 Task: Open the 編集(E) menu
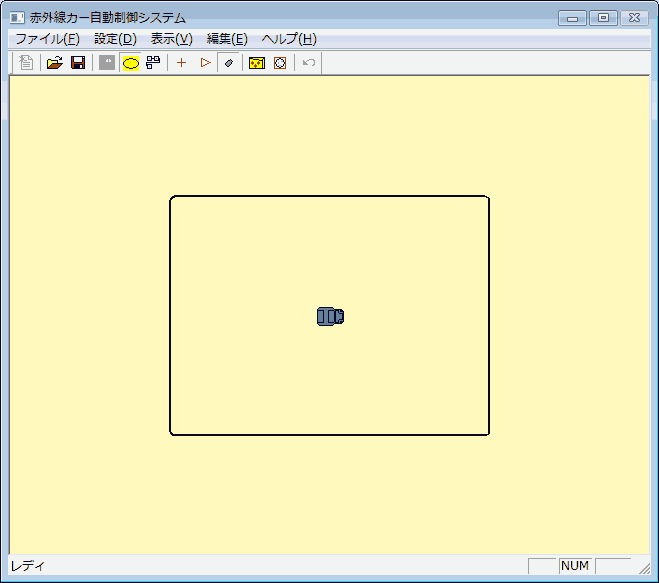[227, 39]
